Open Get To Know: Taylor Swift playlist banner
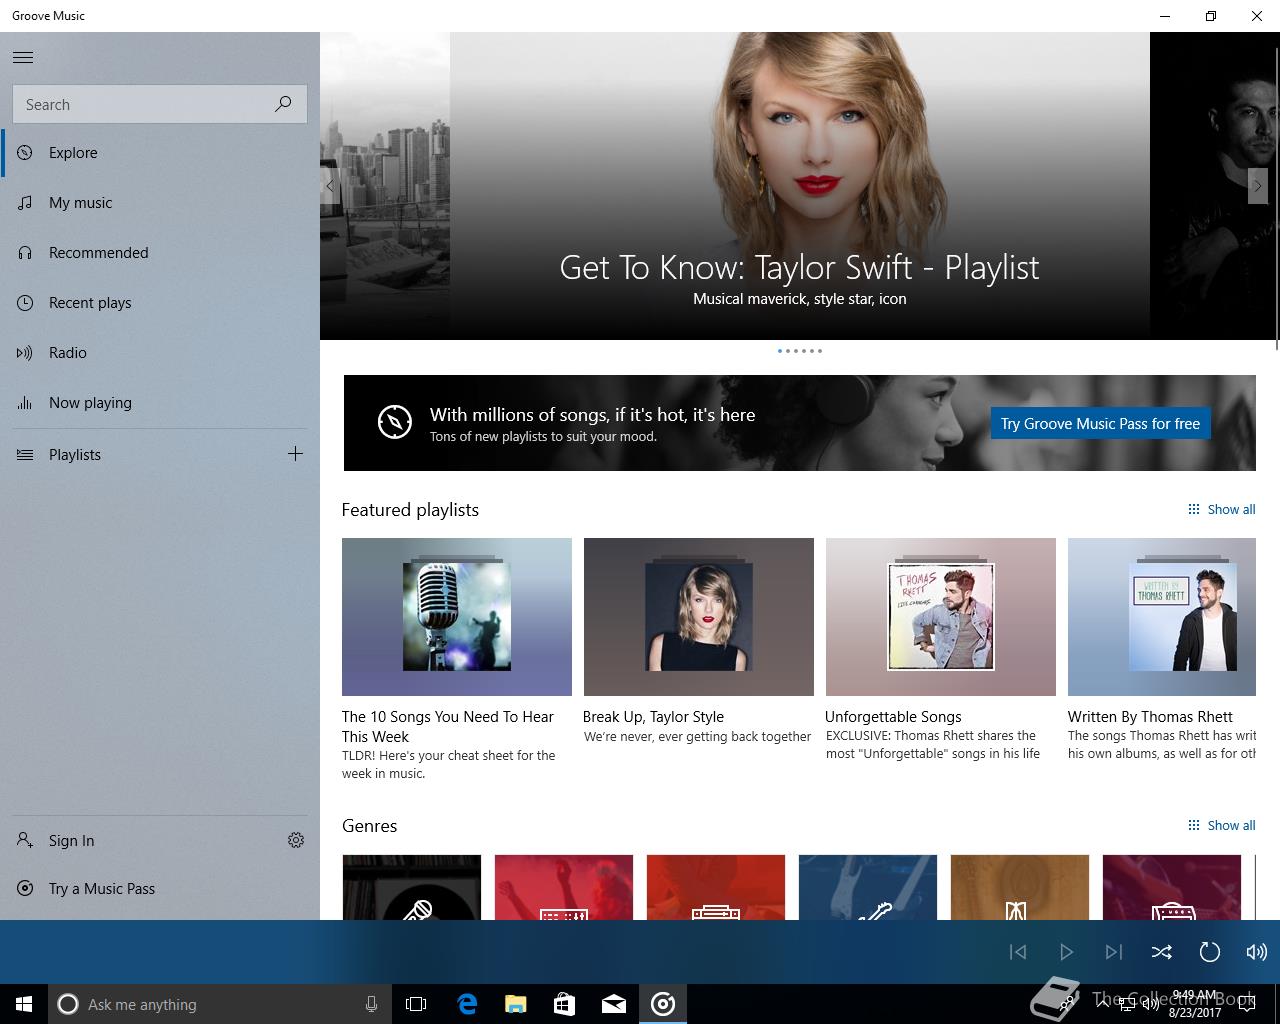Screen dimensions: 1280x1024 799,186
